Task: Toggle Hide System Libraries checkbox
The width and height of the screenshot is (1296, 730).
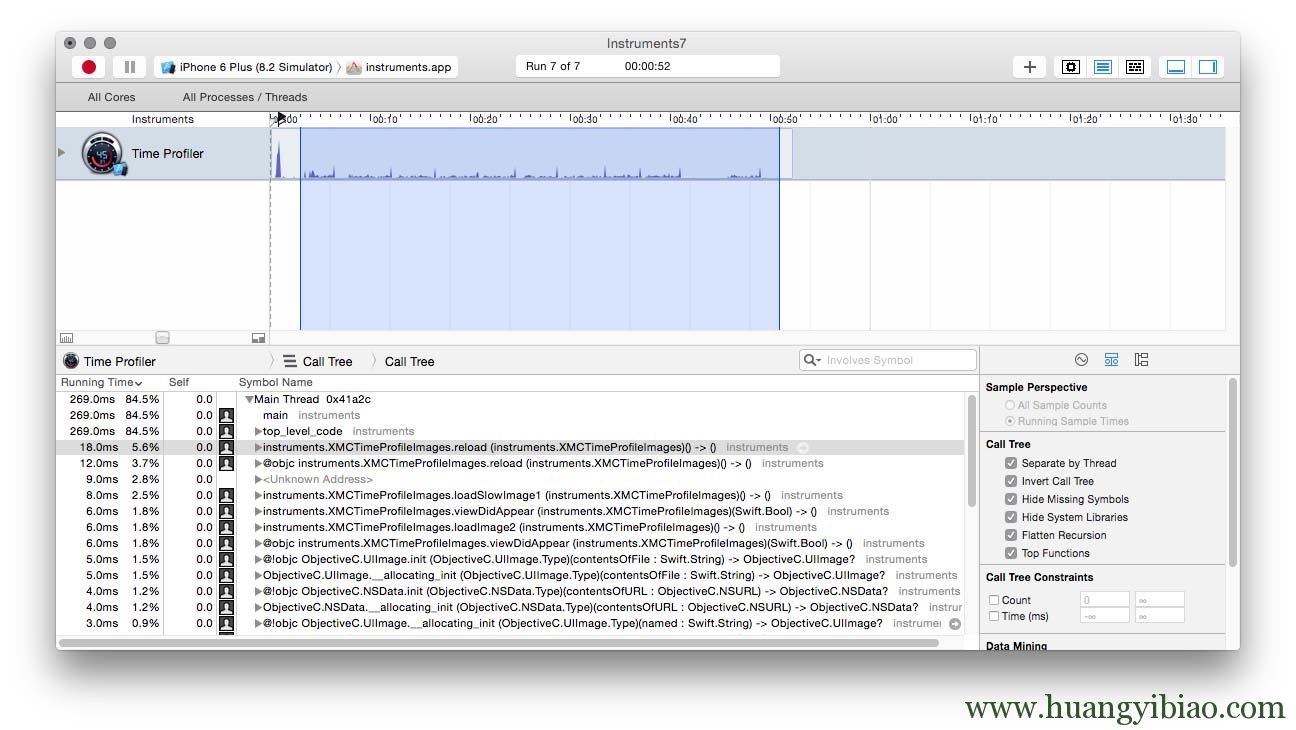Action: point(1011,517)
